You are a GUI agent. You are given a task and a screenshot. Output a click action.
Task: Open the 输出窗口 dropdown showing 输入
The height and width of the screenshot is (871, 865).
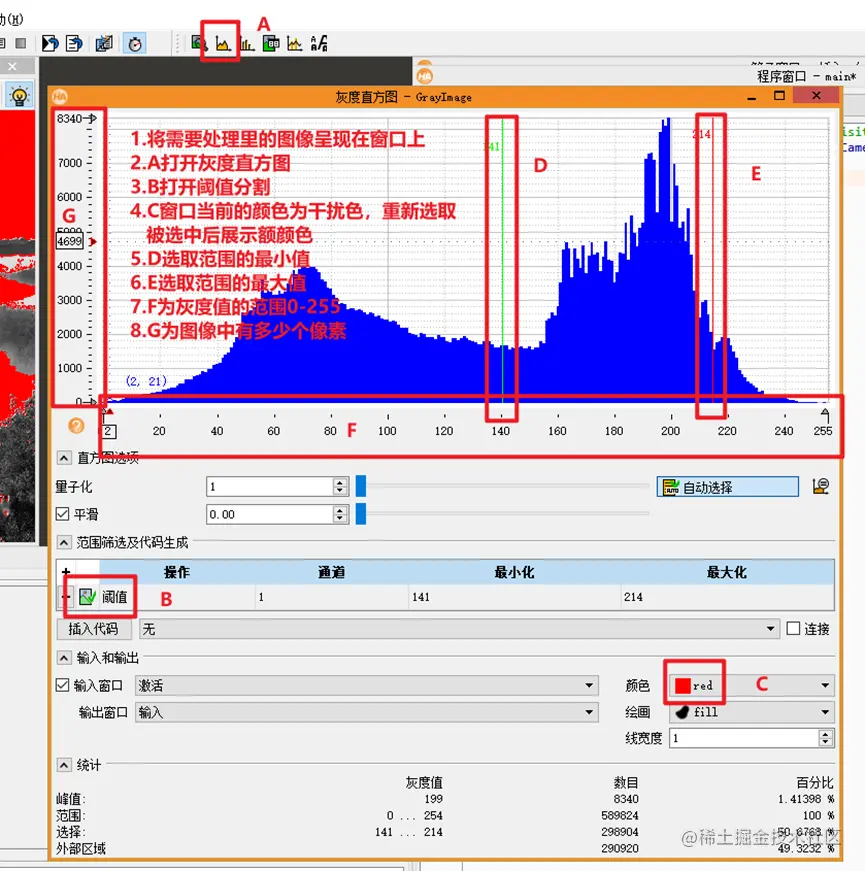click(367, 712)
